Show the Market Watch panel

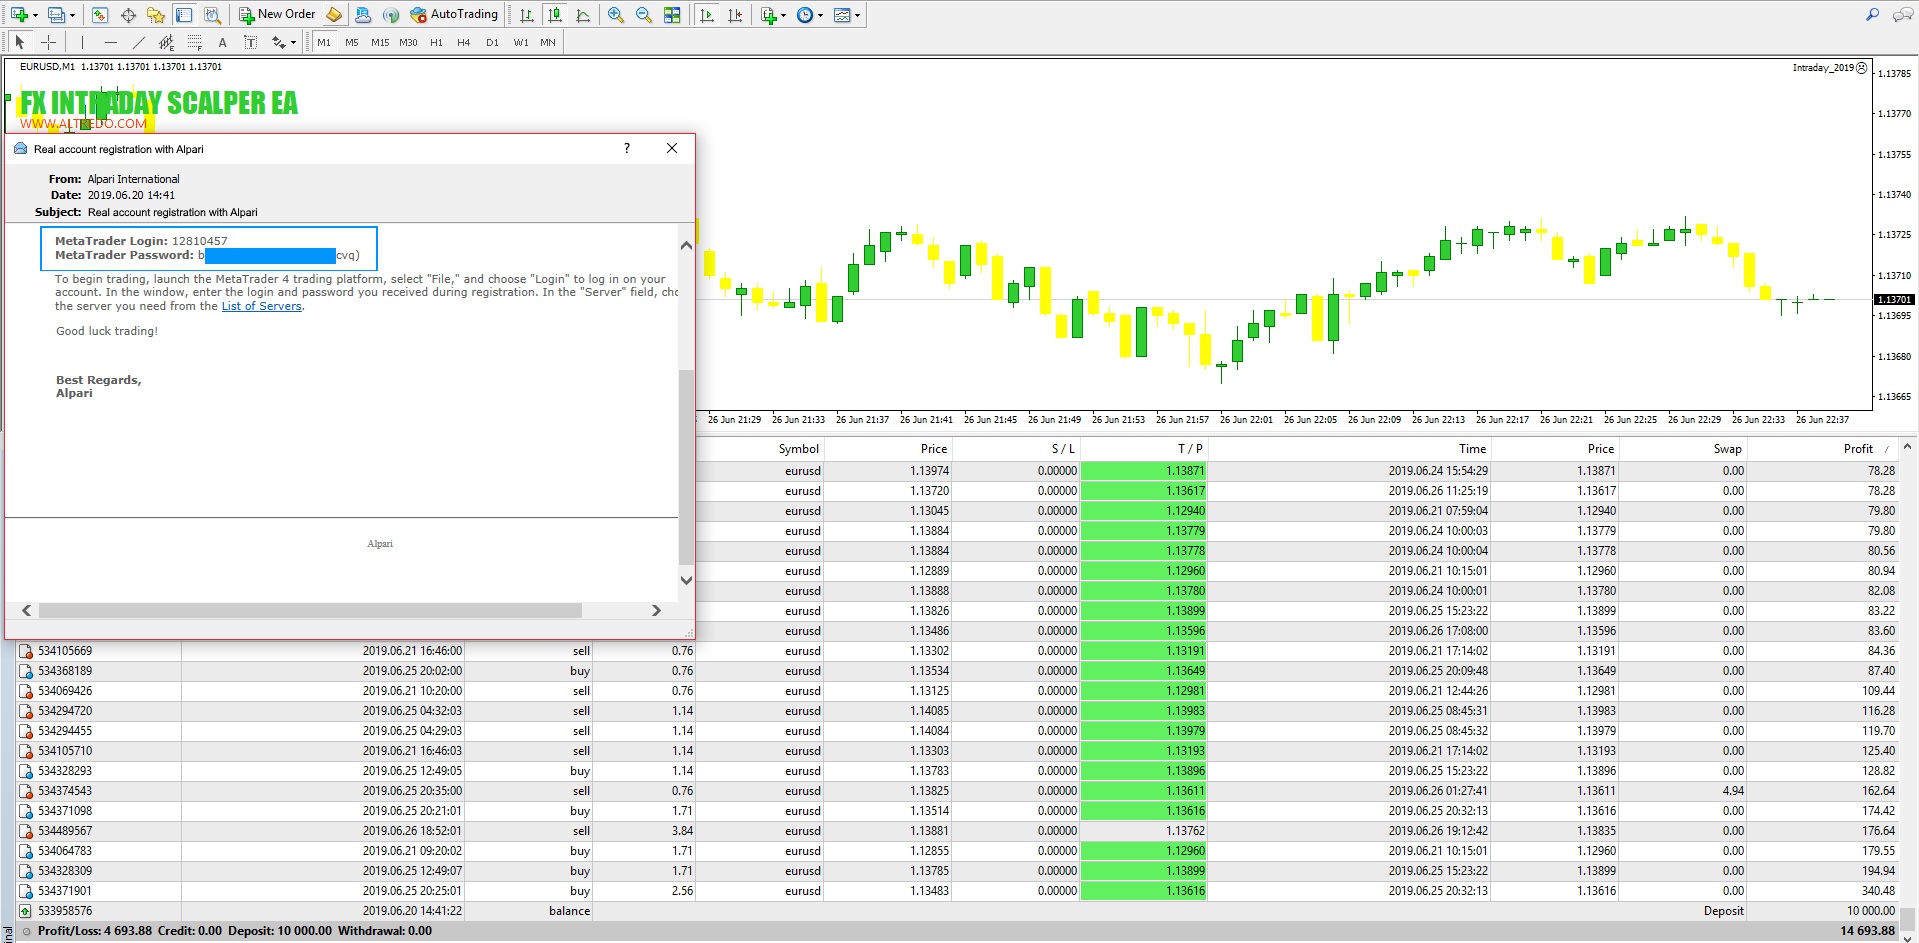pyautogui.click(x=100, y=15)
